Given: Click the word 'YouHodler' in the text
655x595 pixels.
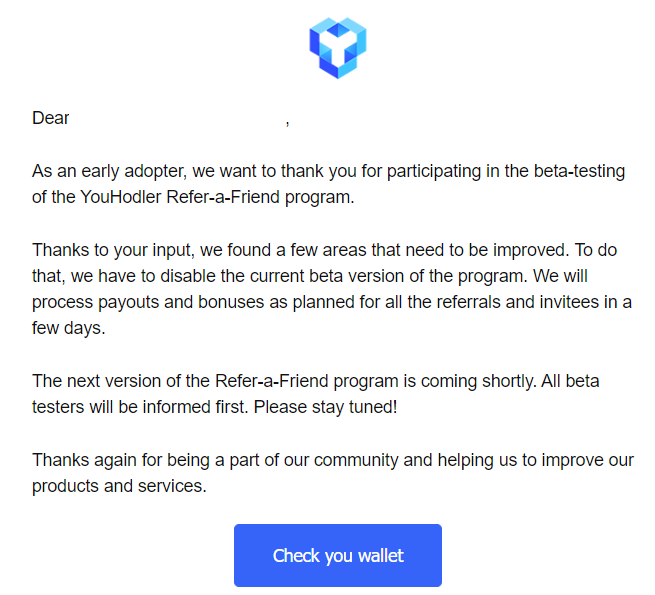Looking at the screenshot, I should coord(121,197).
